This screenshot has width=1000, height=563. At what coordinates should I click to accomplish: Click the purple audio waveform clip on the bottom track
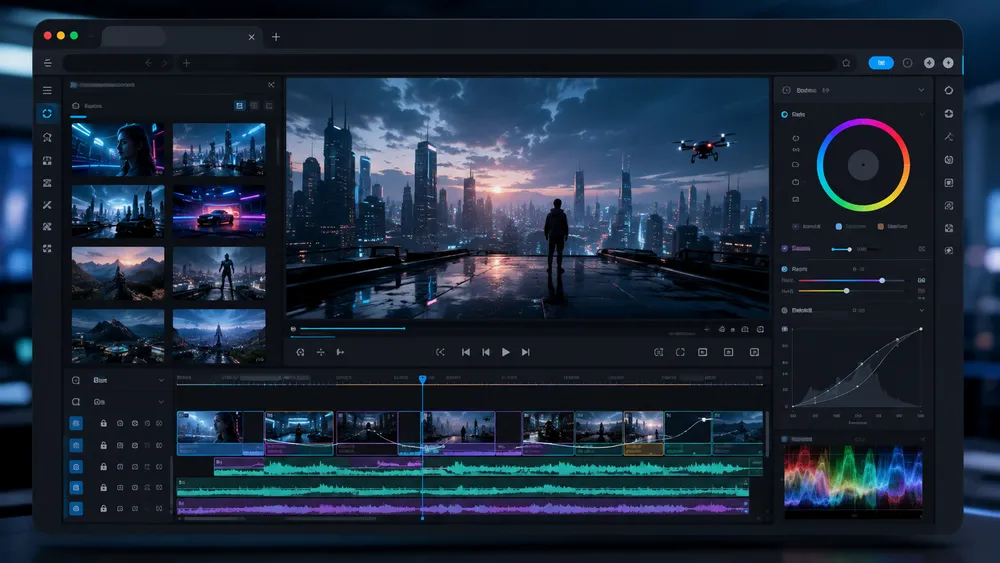(x=462, y=508)
